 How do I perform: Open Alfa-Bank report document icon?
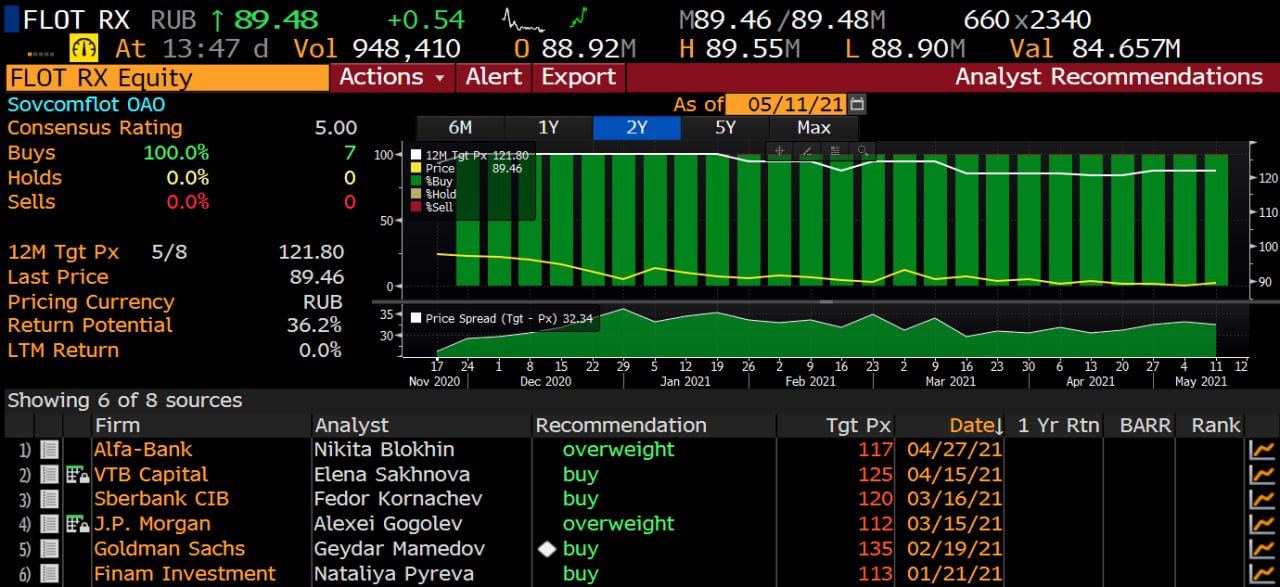[49, 450]
